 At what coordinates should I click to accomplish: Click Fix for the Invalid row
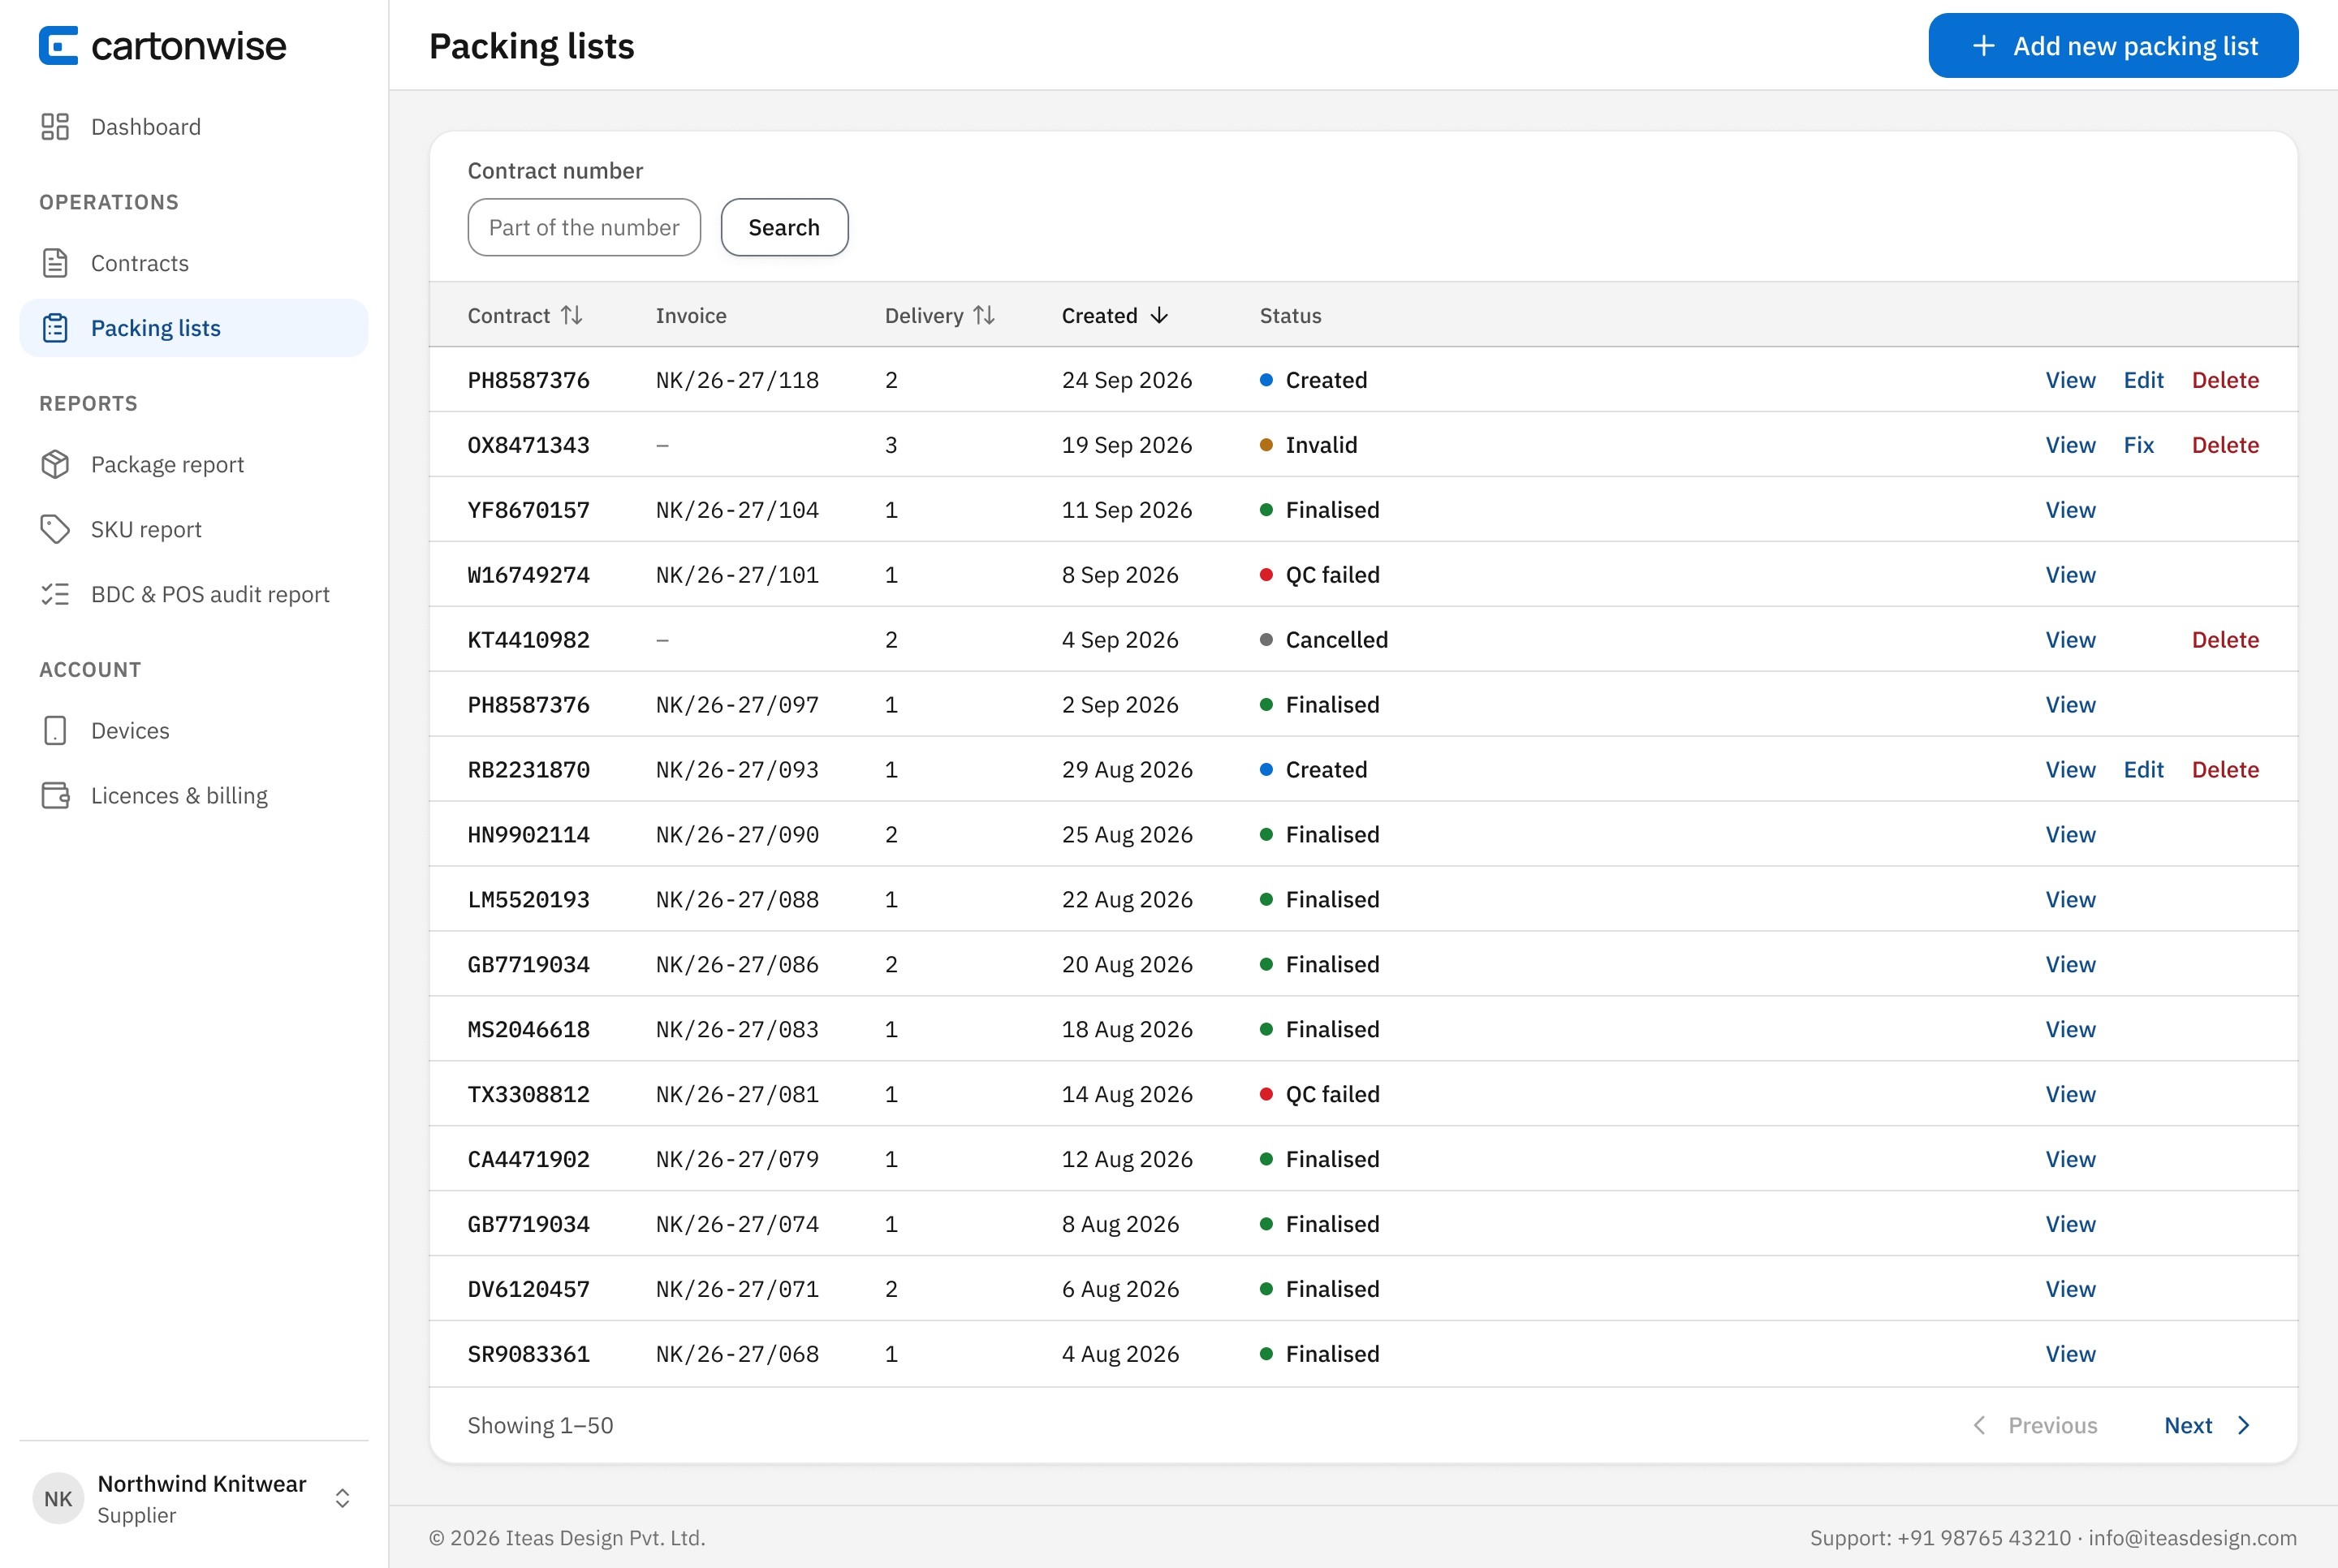point(2138,445)
